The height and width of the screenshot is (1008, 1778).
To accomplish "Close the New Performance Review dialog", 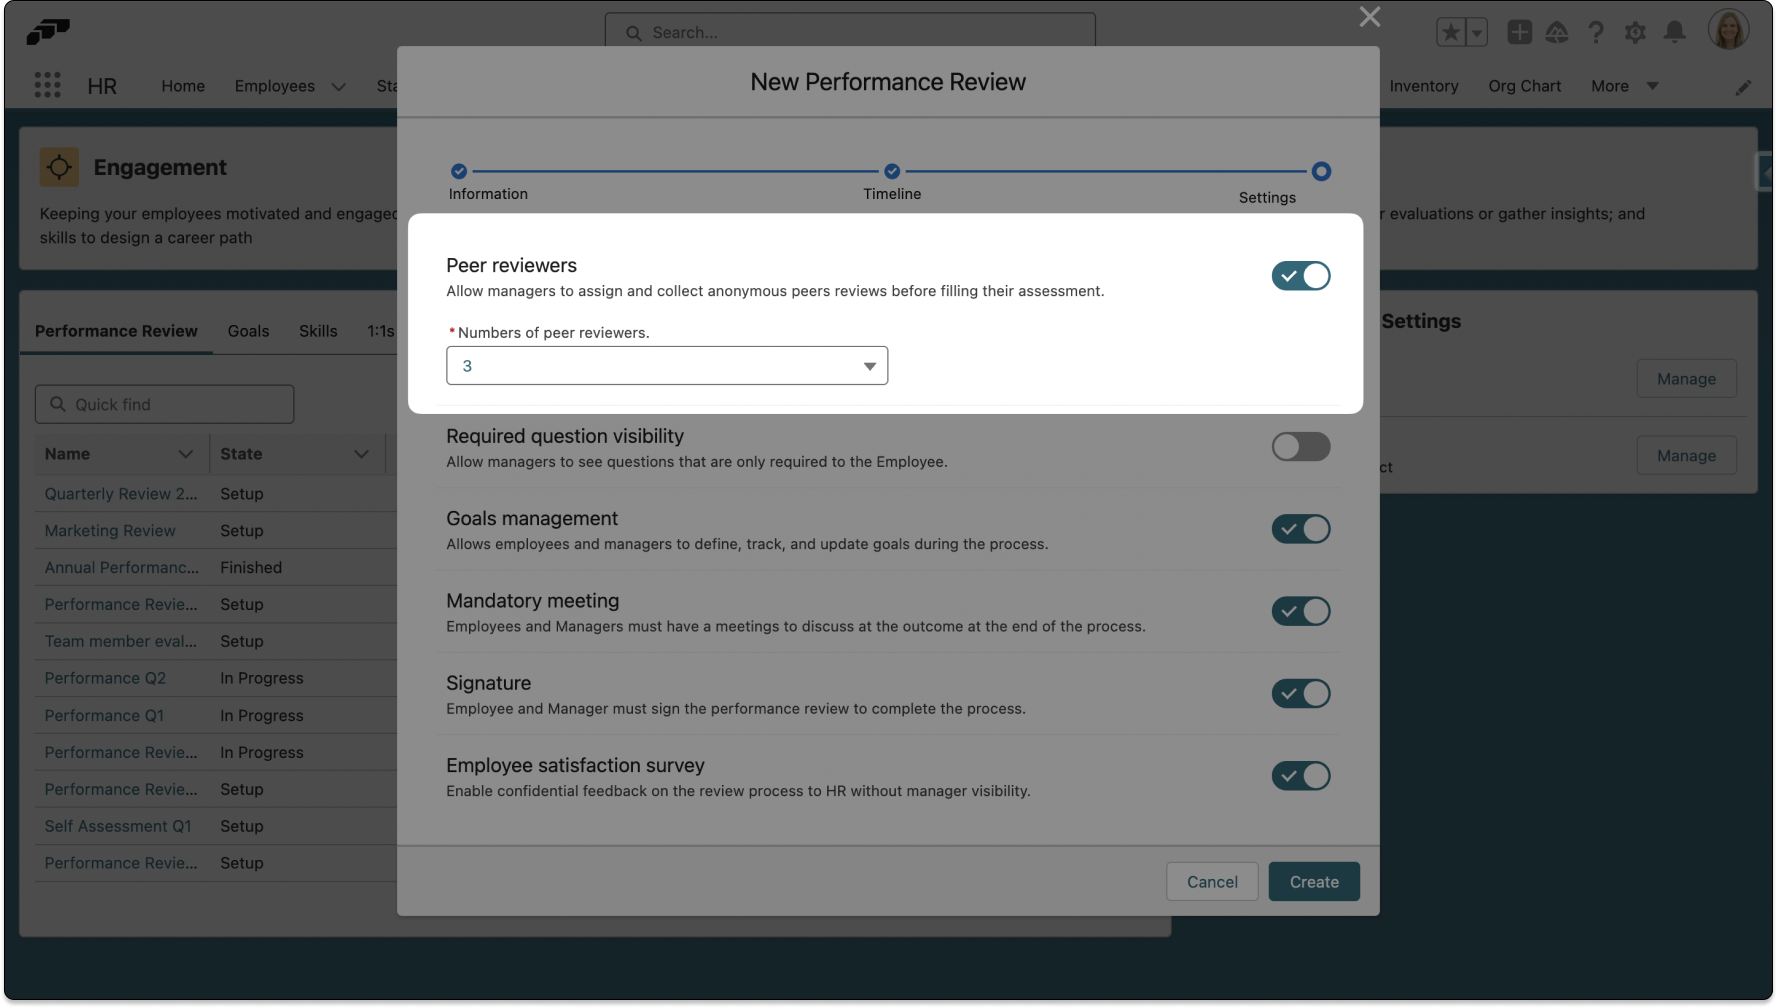I will pos(1369,17).
